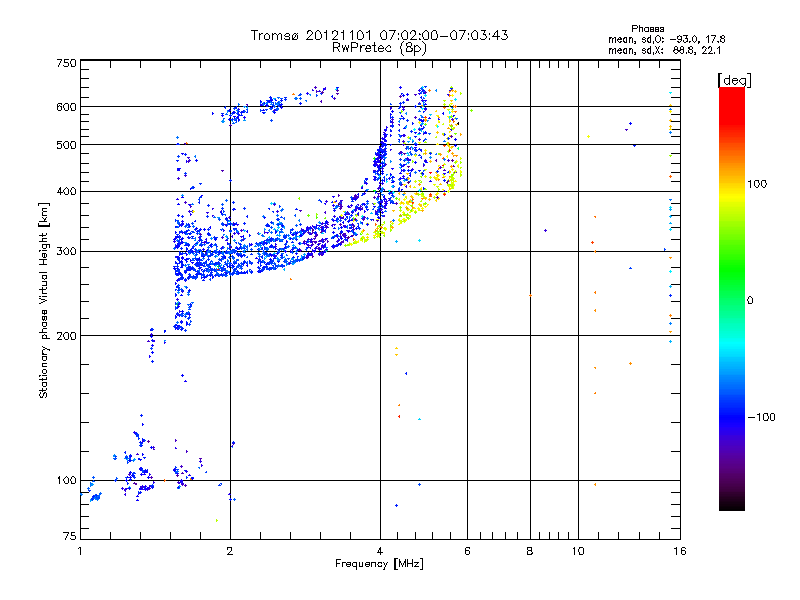This screenshot has width=800, height=600.
Task: Click the x-axis tick label '1'
Action: click(x=80, y=551)
